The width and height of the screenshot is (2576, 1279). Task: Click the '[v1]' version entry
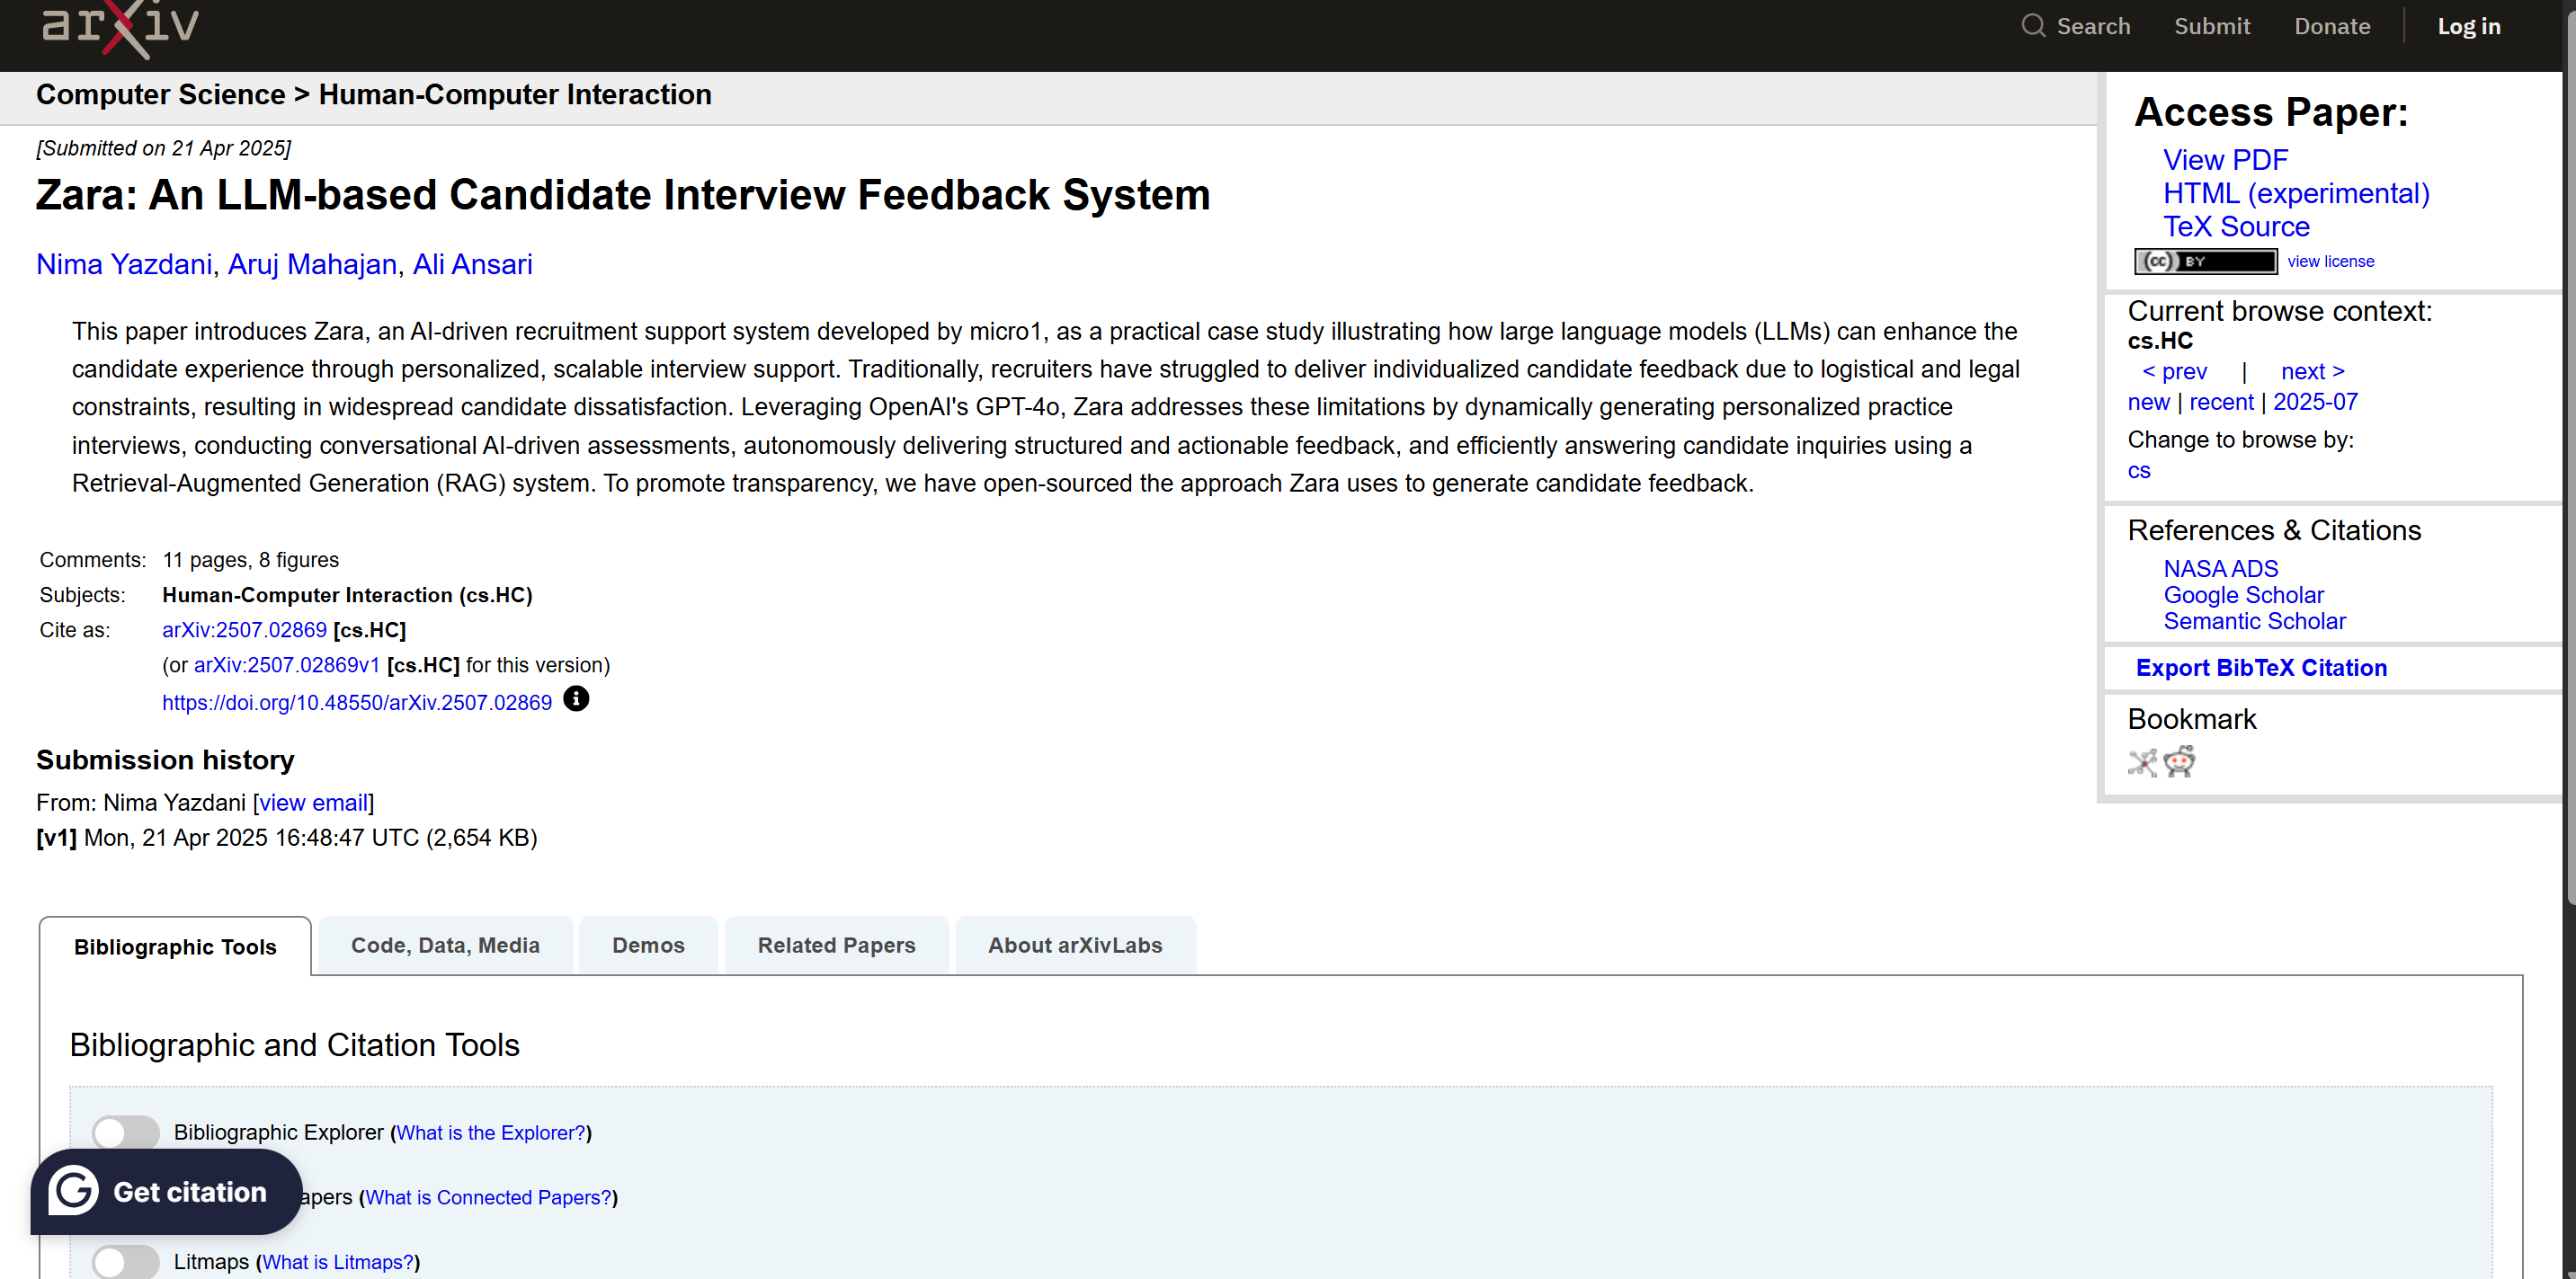(x=56, y=838)
